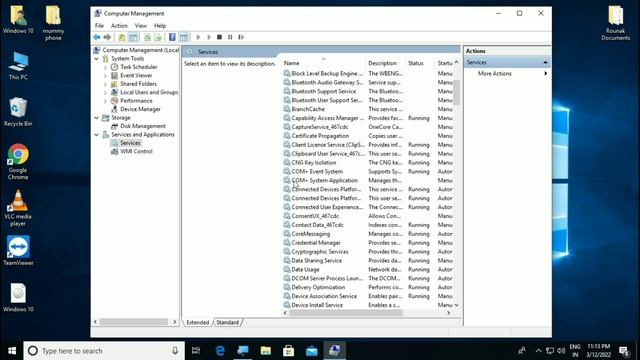This screenshot has width=640, height=360.
Task: Collapse the Storage node
Action: (97, 118)
